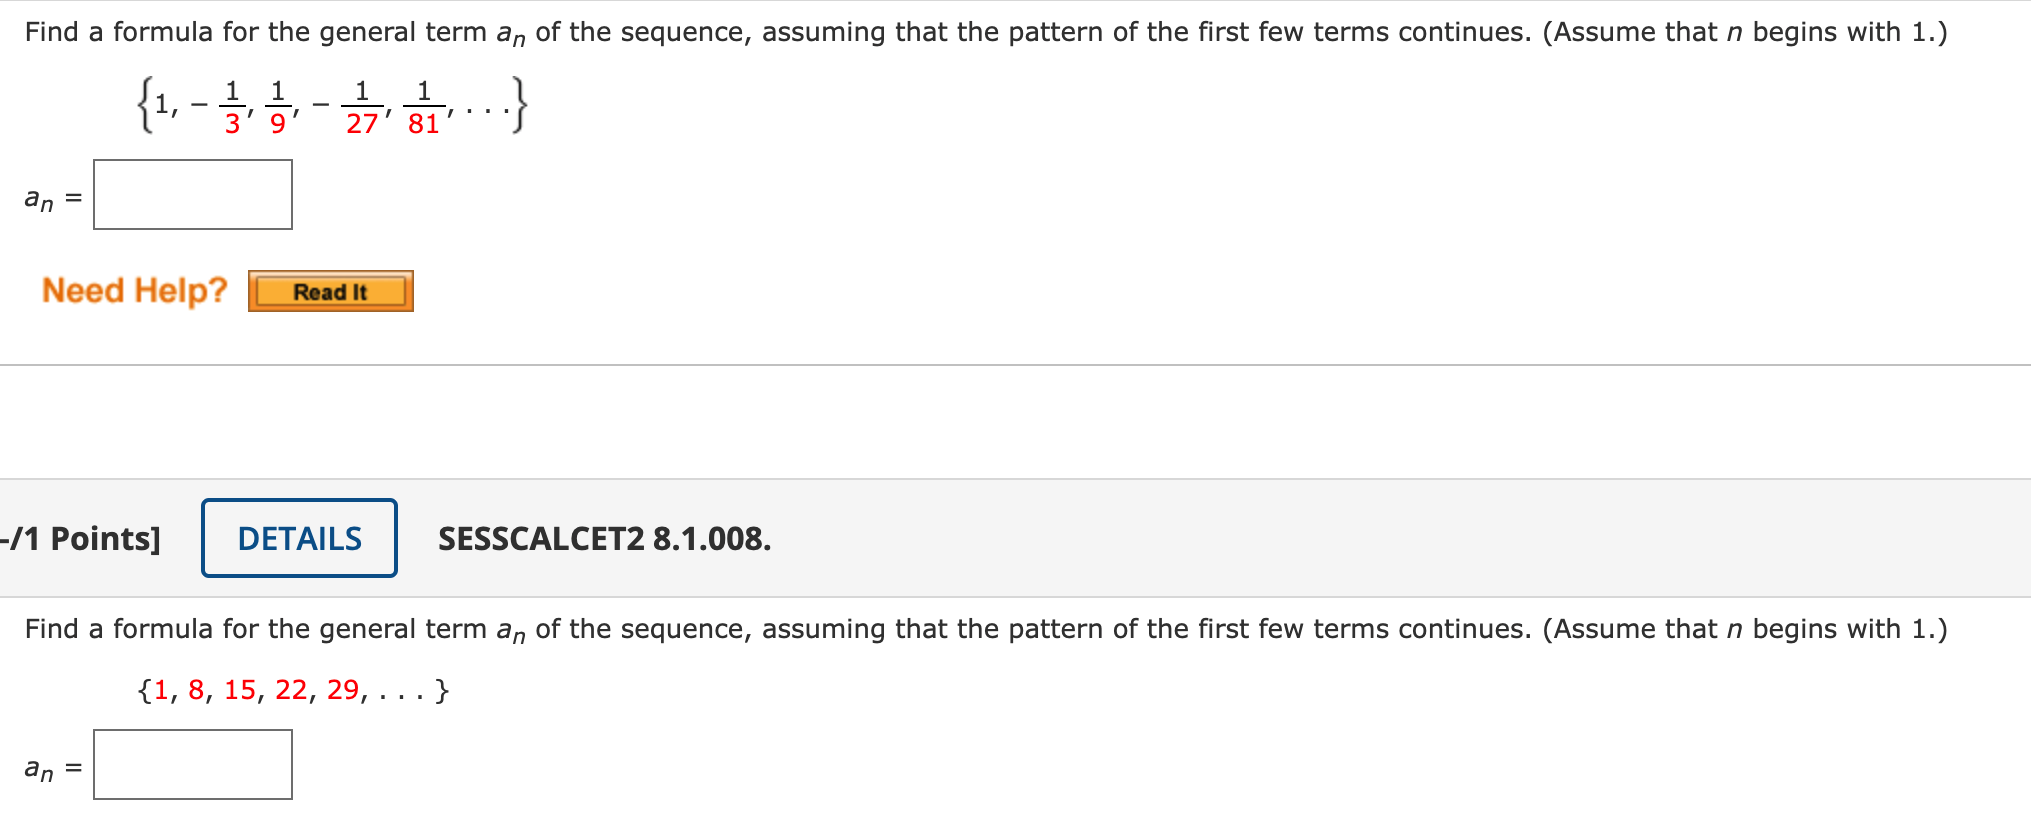
Task: Click the red number 29 in the second sequence
Action: coord(342,688)
